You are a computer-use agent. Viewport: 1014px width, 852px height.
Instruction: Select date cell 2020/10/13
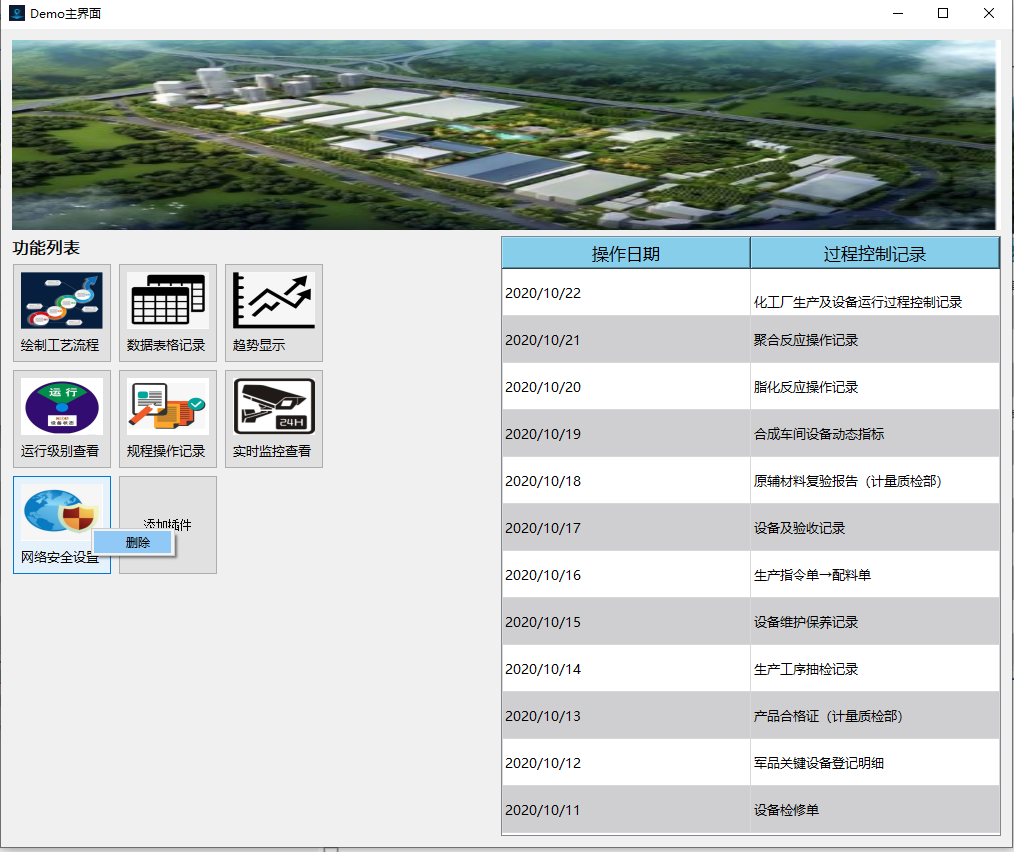[626, 716]
